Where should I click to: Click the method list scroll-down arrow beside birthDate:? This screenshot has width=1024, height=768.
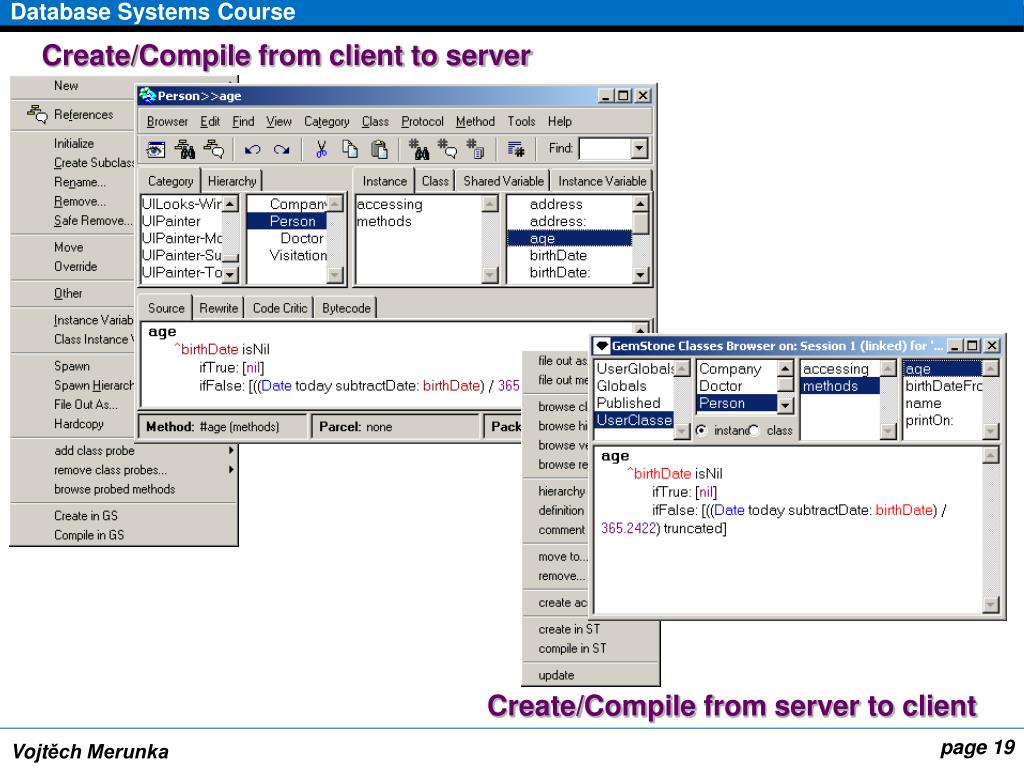(x=641, y=276)
